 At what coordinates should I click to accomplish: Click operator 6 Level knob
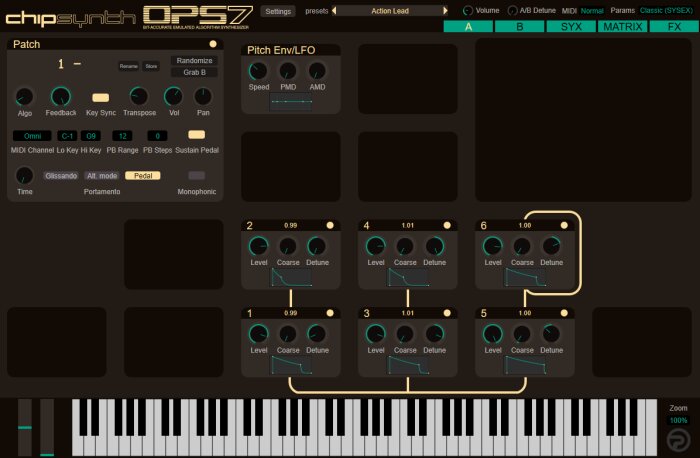492,246
